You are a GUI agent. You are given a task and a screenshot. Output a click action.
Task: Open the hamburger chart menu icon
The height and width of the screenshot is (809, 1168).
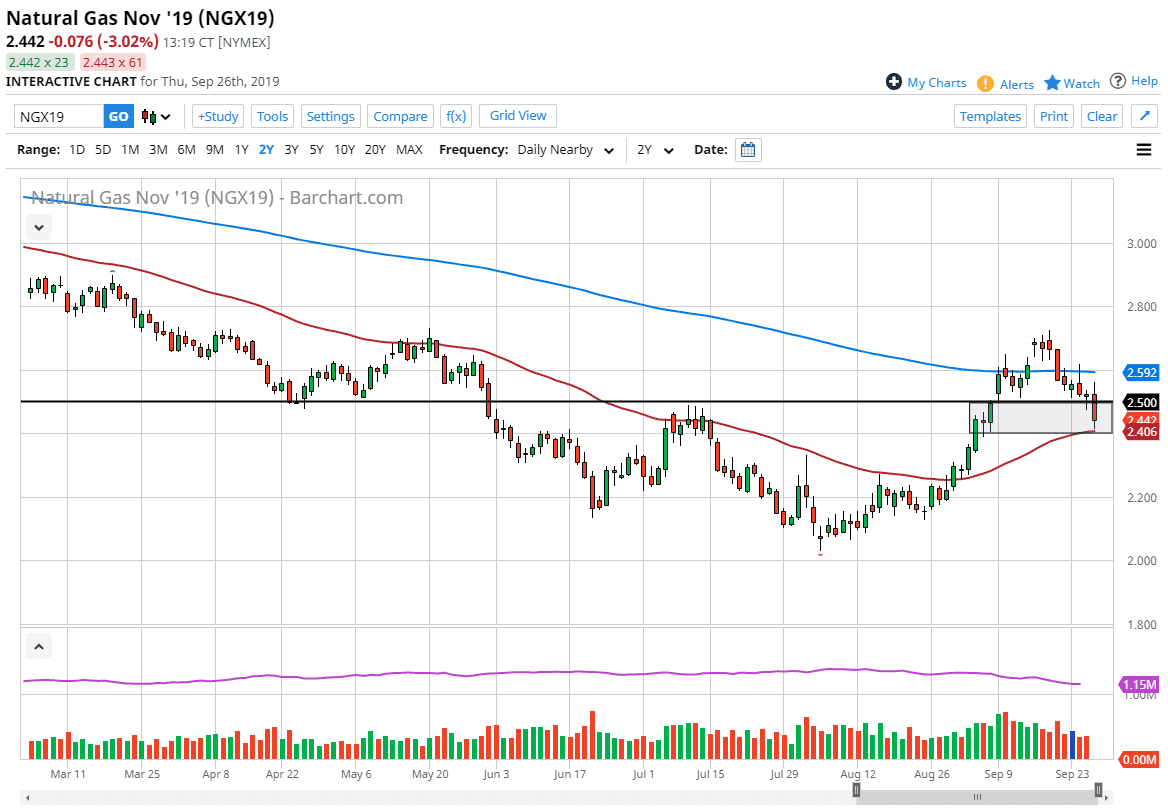click(1144, 150)
